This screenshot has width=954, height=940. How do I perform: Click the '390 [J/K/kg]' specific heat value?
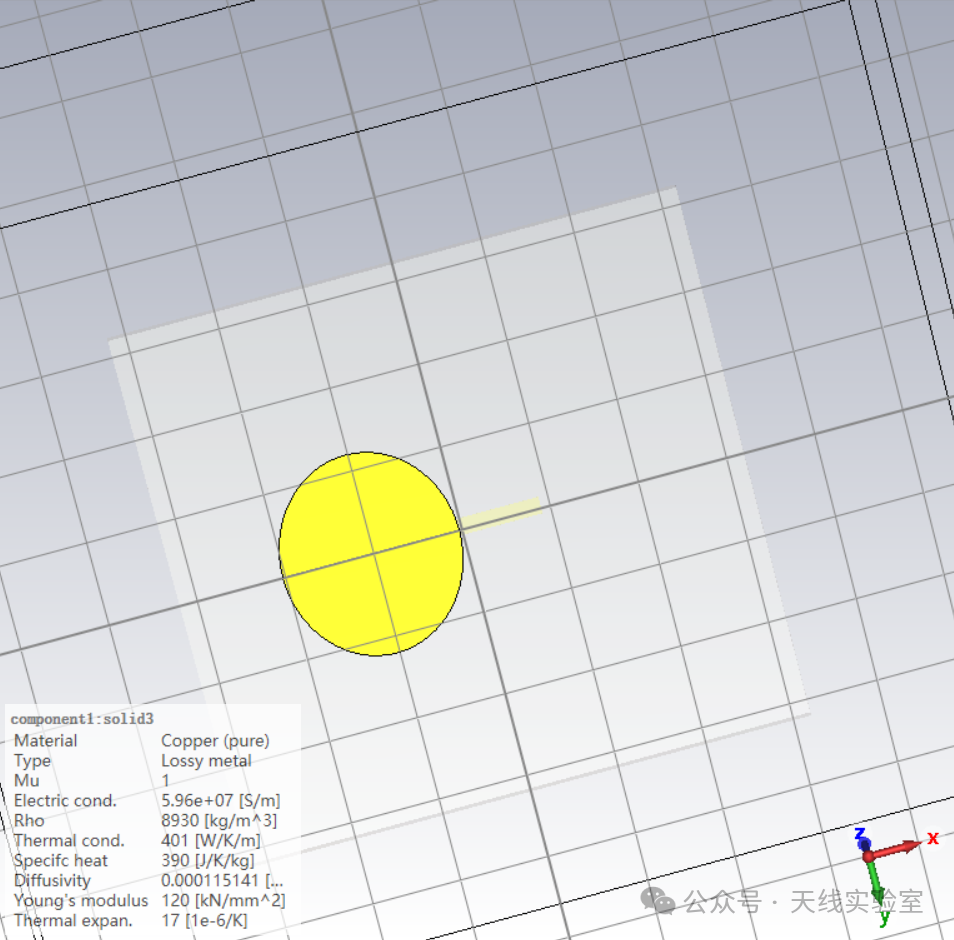tap(207, 860)
